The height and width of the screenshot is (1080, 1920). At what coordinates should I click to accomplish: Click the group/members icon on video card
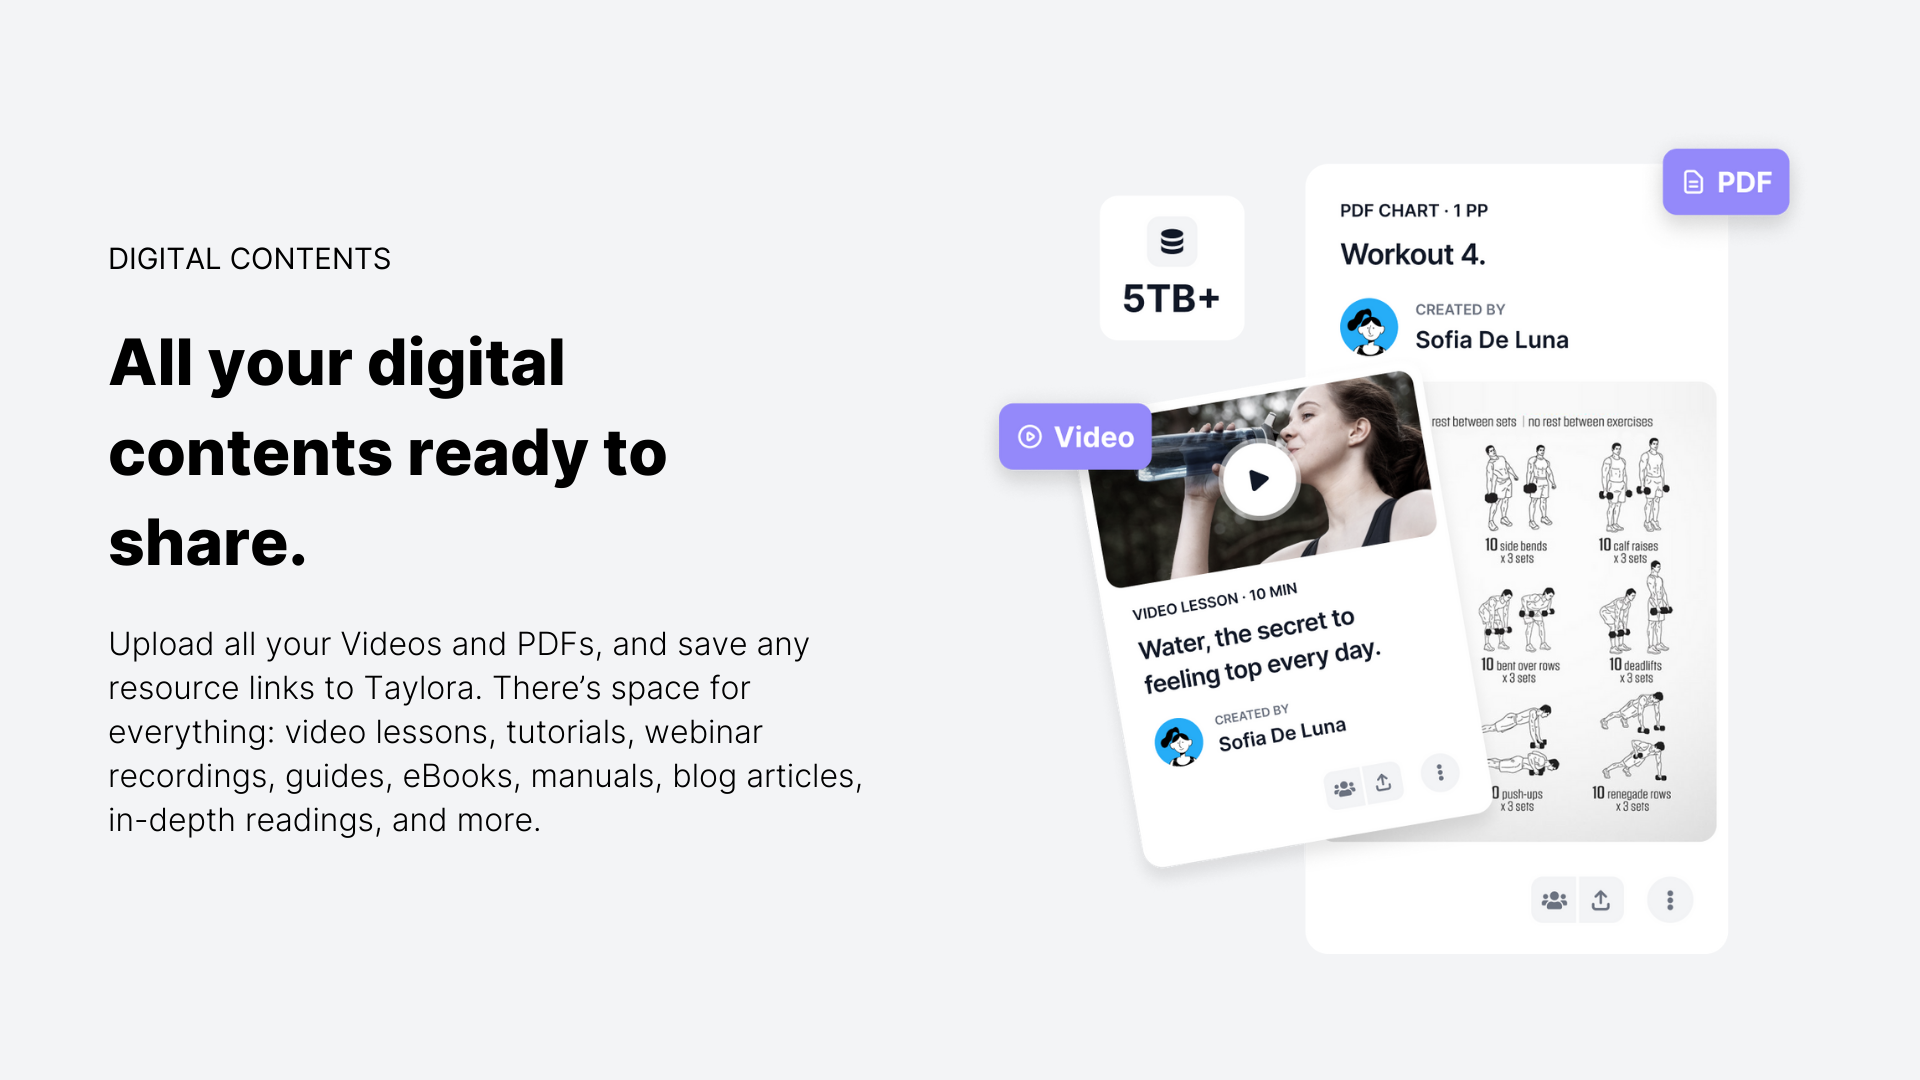(x=1344, y=787)
